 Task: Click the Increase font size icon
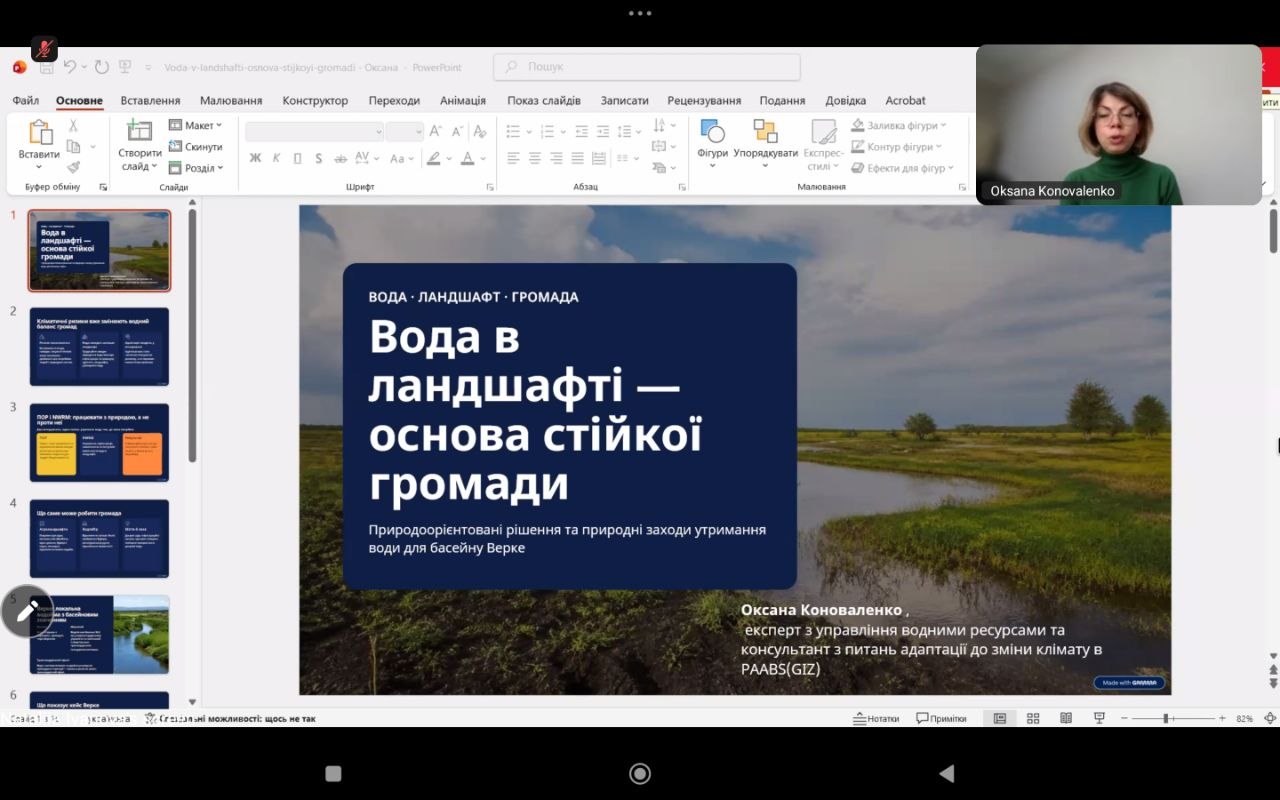pyautogui.click(x=436, y=131)
